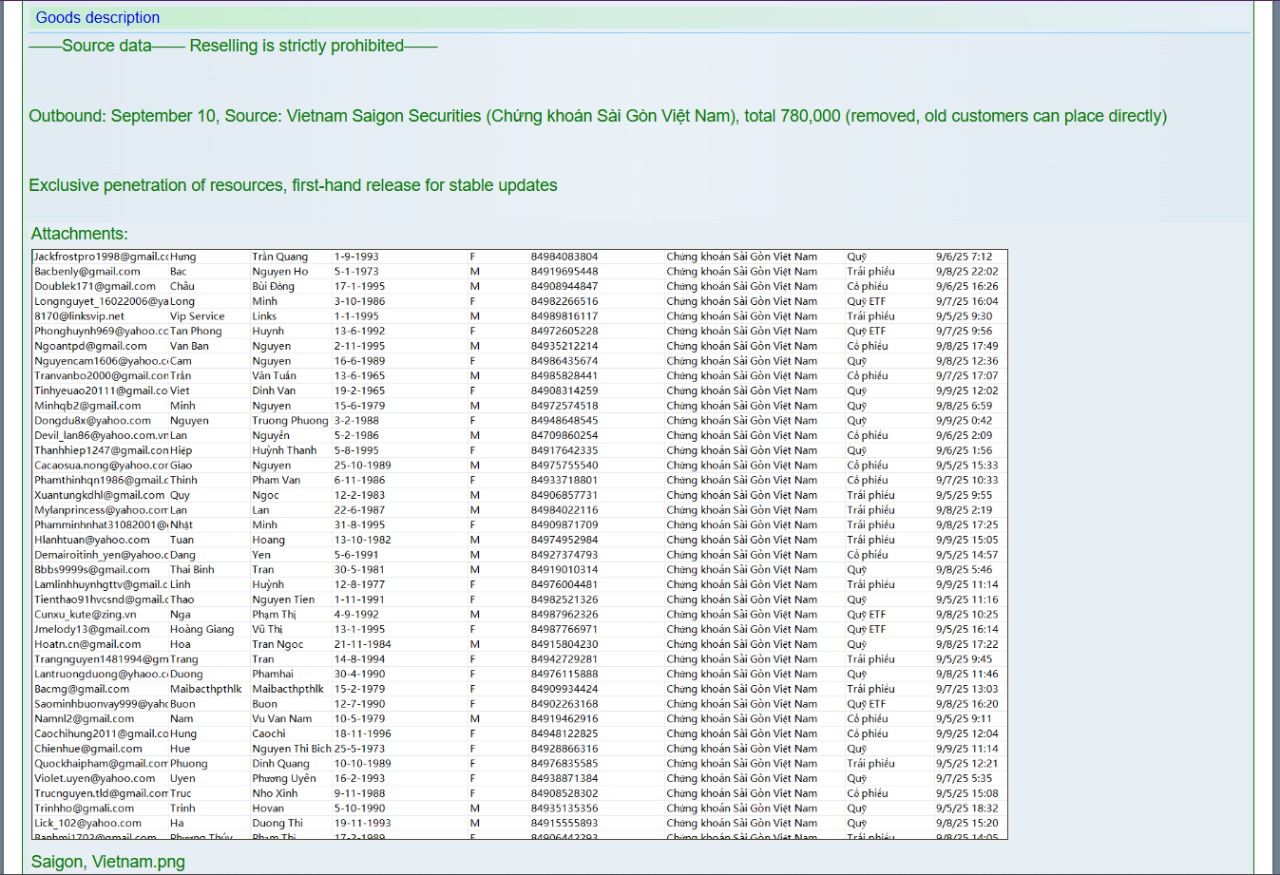Select the 9/7/25 5:35 timestamp cell
Image resolution: width=1280 pixels, height=875 pixels.
click(x=963, y=779)
